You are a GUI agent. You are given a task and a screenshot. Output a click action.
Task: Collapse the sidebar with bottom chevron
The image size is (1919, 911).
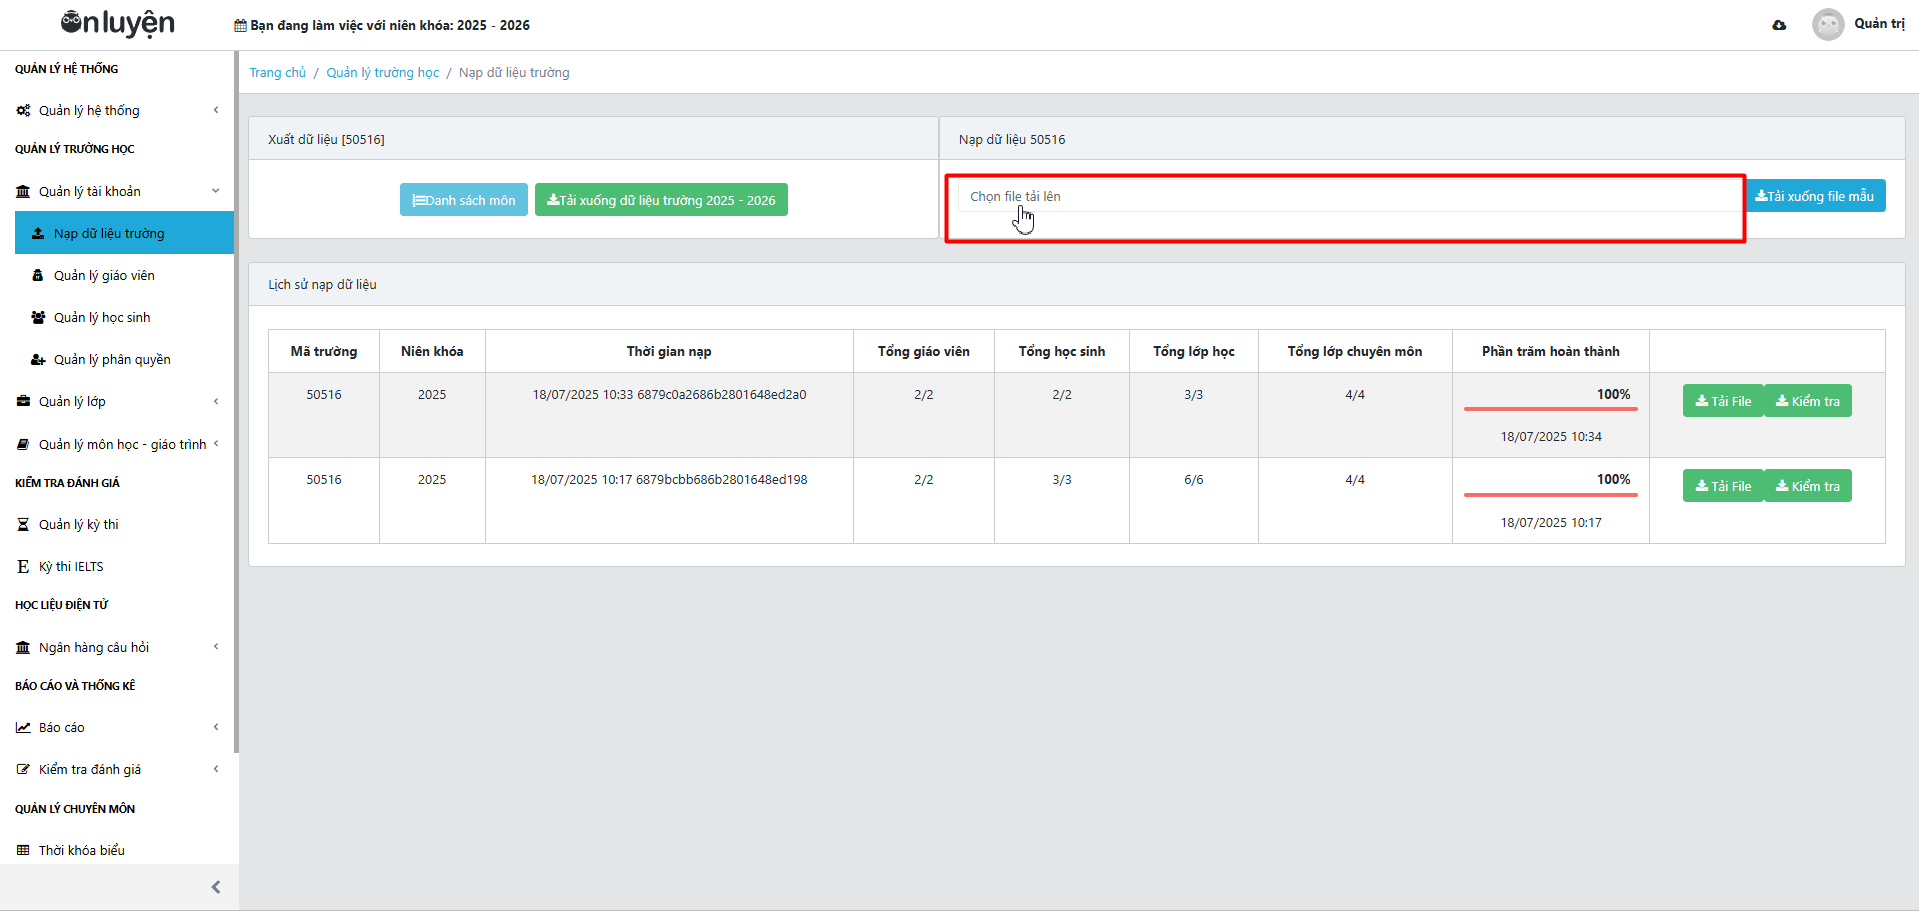pyautogui.click(x=216, y=887)
